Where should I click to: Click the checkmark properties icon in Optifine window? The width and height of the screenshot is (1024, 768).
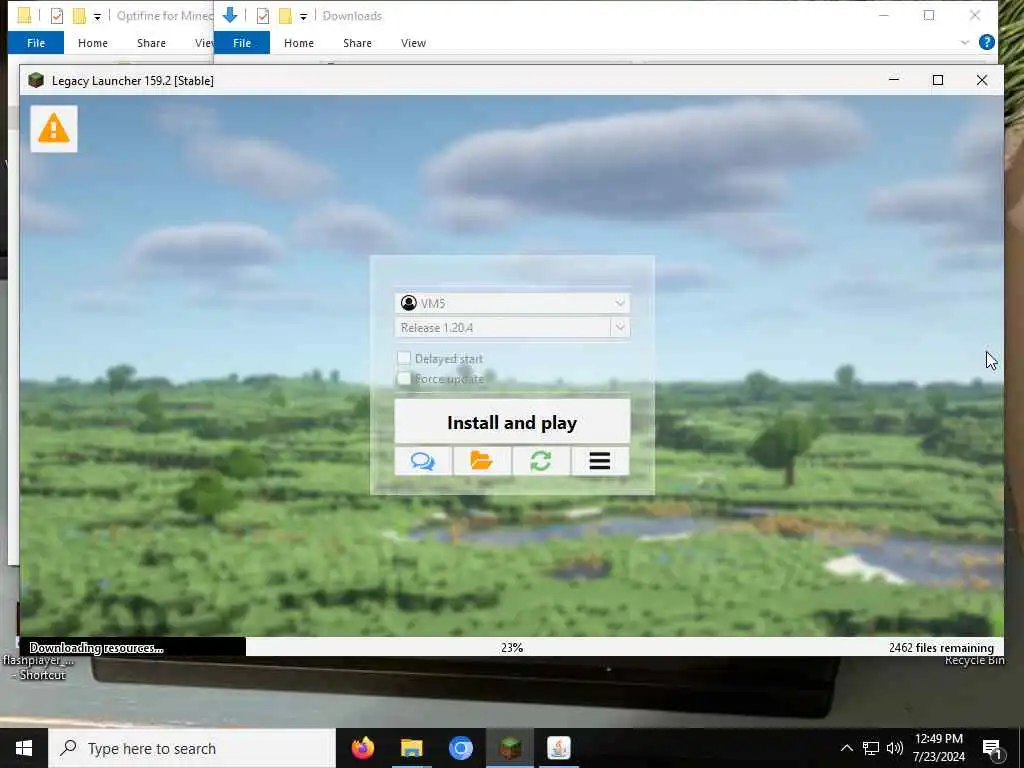coord(57,16)
